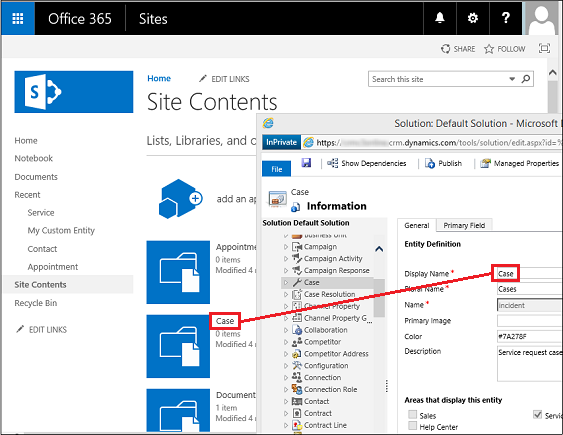Switch to the Primary Field tab
The image size is (563, 435).
464,225
